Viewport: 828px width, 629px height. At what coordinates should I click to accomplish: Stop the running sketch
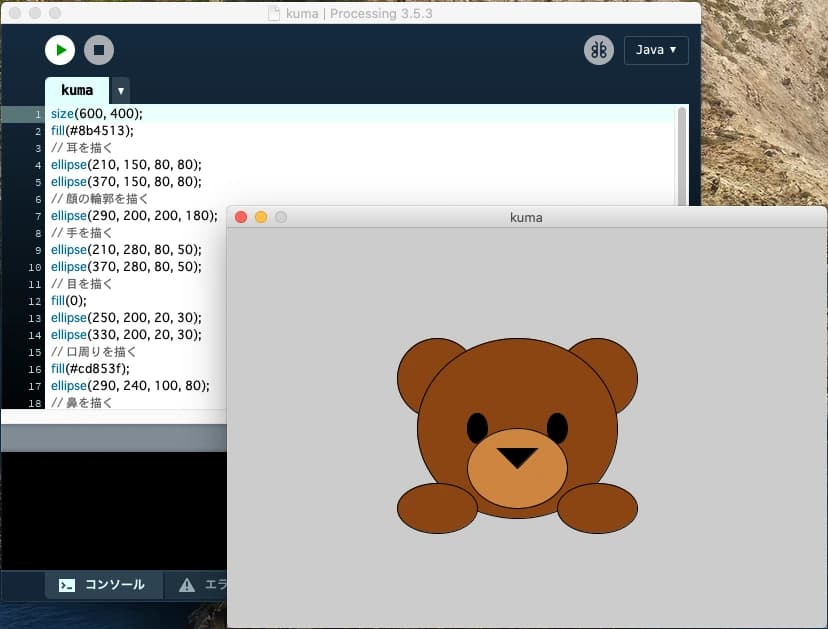click(x=99, y=50)
